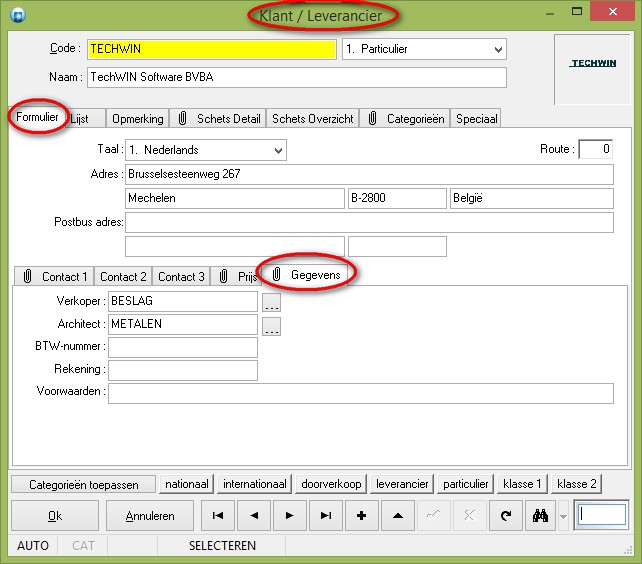Click the postal code field B-2800
This screenshot has width=642, height=564.
click(x=397, y=198)
